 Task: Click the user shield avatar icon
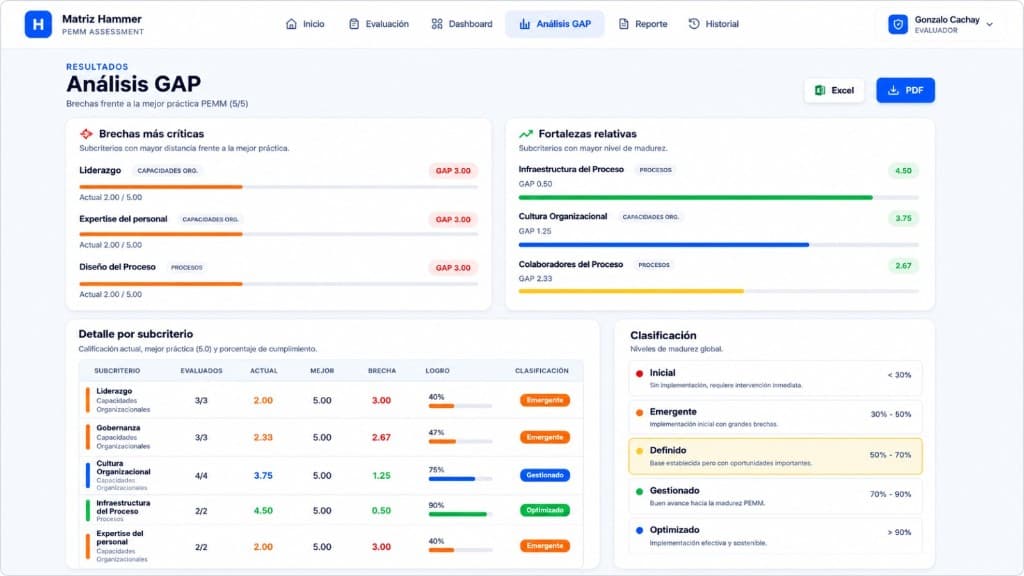click(x=898, y=25)
